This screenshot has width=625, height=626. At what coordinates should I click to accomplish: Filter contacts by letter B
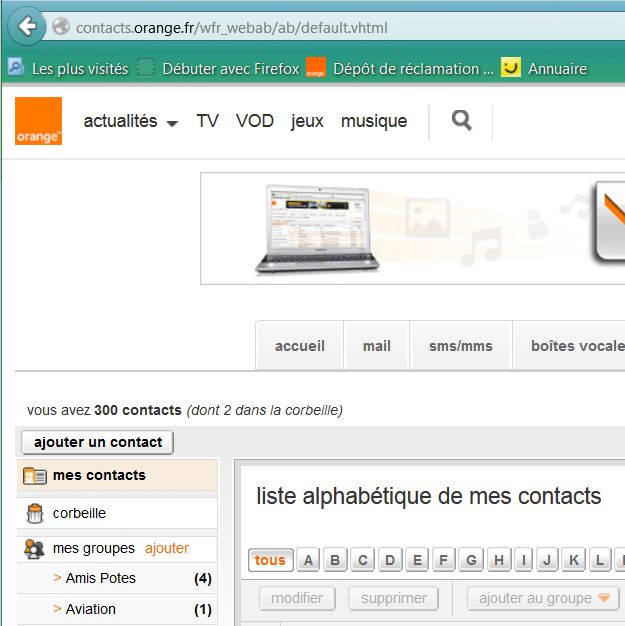[x=335, y=560]
